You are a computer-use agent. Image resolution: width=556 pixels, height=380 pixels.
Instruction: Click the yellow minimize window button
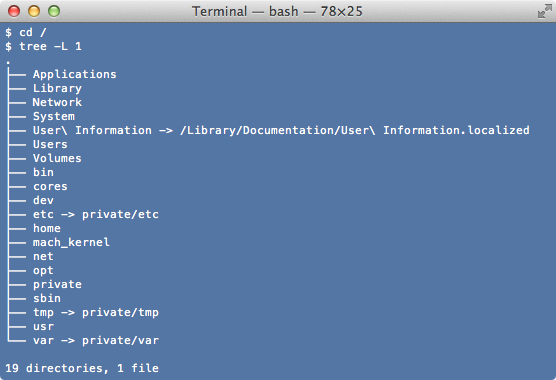34,11
